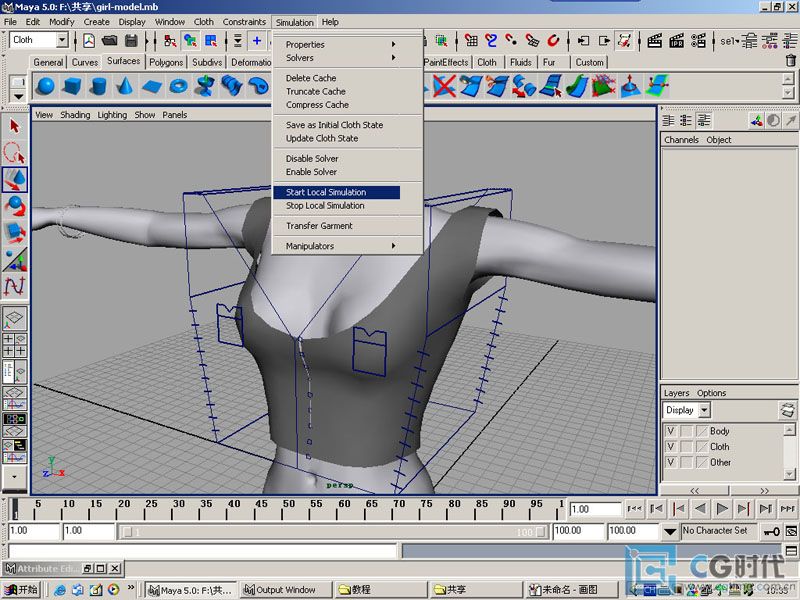800x600 pixels.
Task: Activate the Scale tool in toolbox
Action: [x=15, y=232]
